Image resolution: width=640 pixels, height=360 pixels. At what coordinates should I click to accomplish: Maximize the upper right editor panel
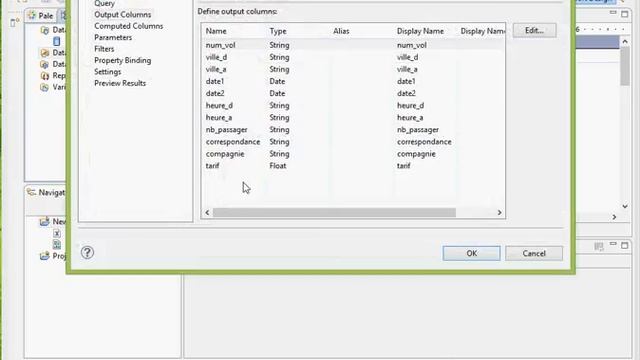pos(624,14)
